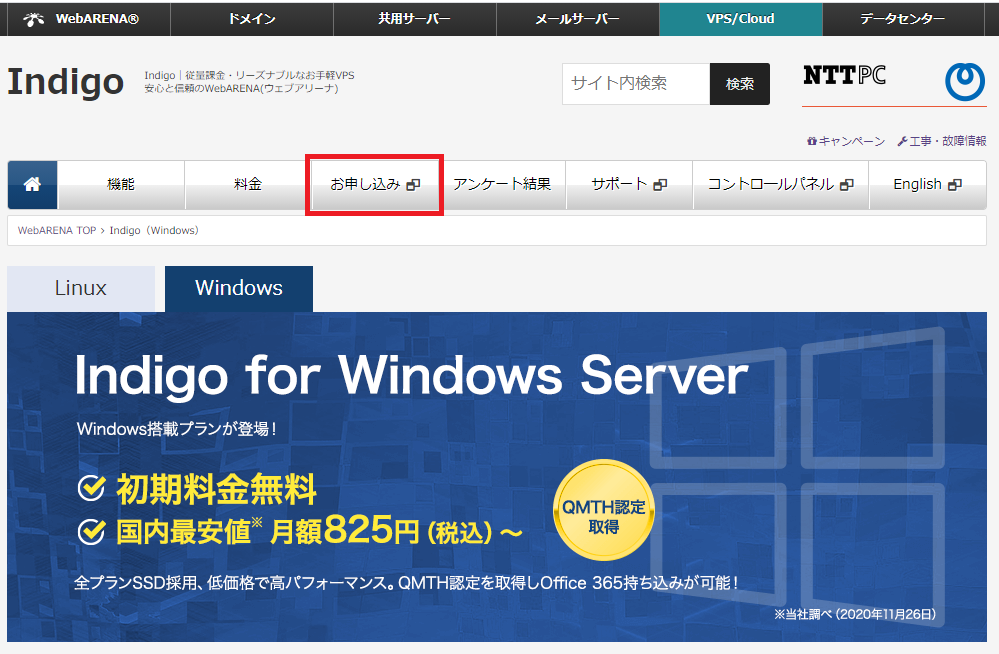Select the VPS/Cloud top navigation item
999x654 pixels.
pyautogui.click(x=740, y=19)
